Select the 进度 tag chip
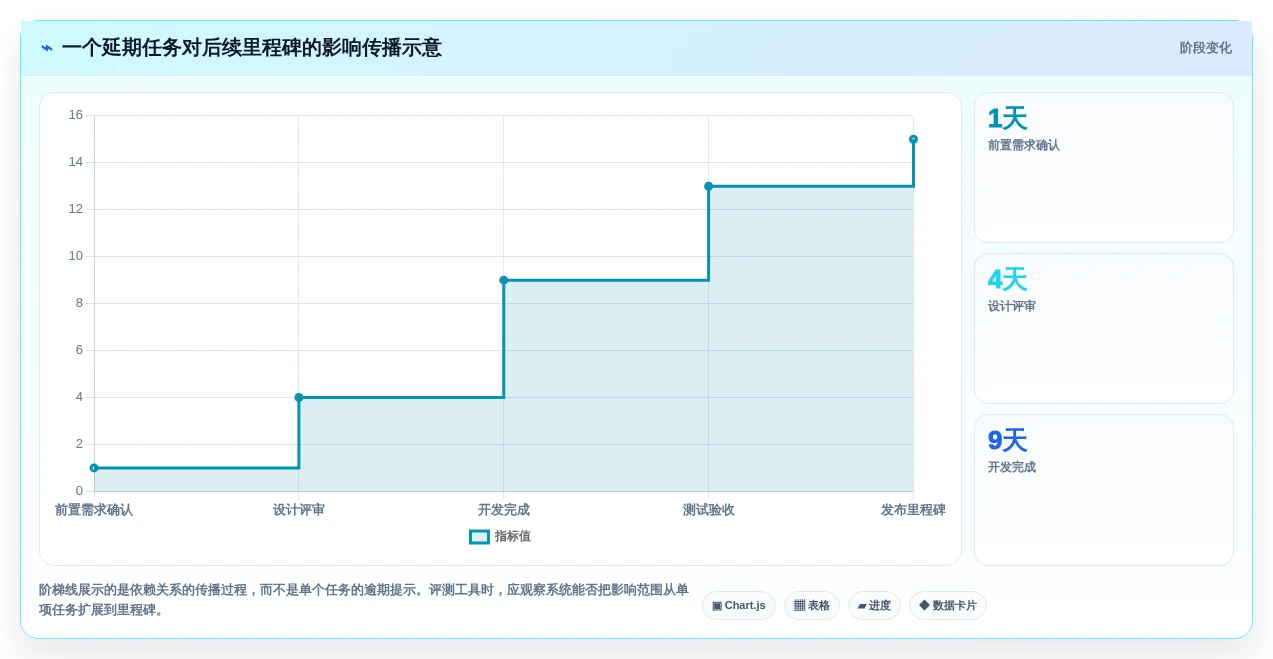Screen dimensions: 1273x659 point(874,606)
